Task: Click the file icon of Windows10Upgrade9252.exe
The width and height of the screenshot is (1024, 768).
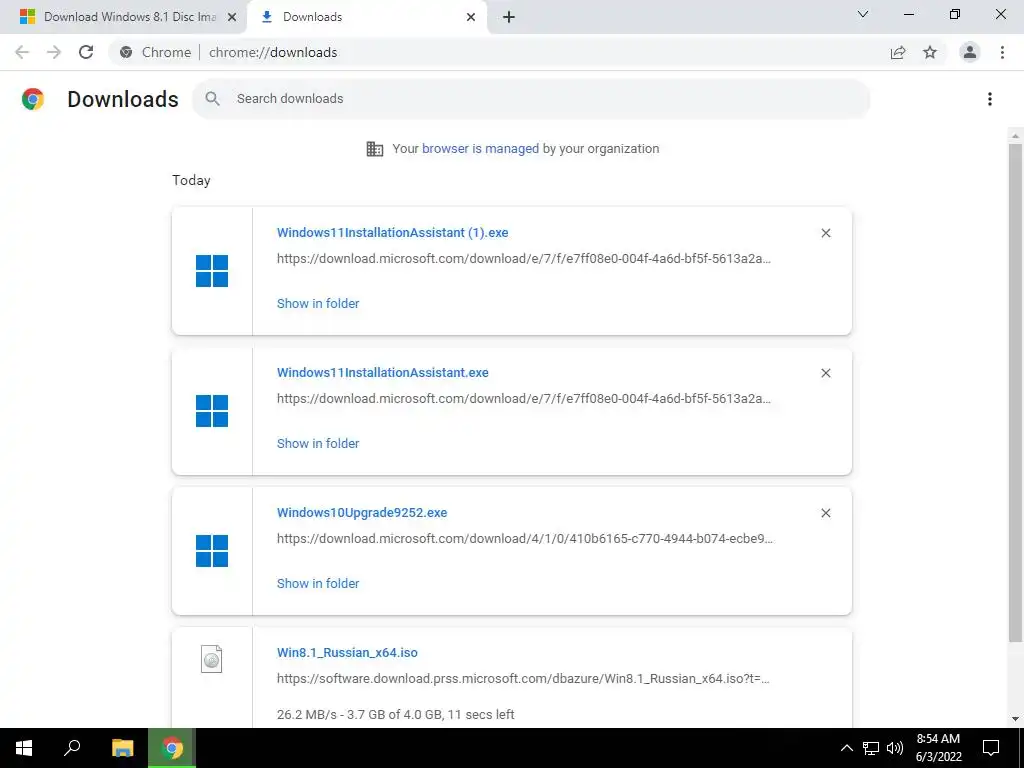Action: tap(212, 551)
